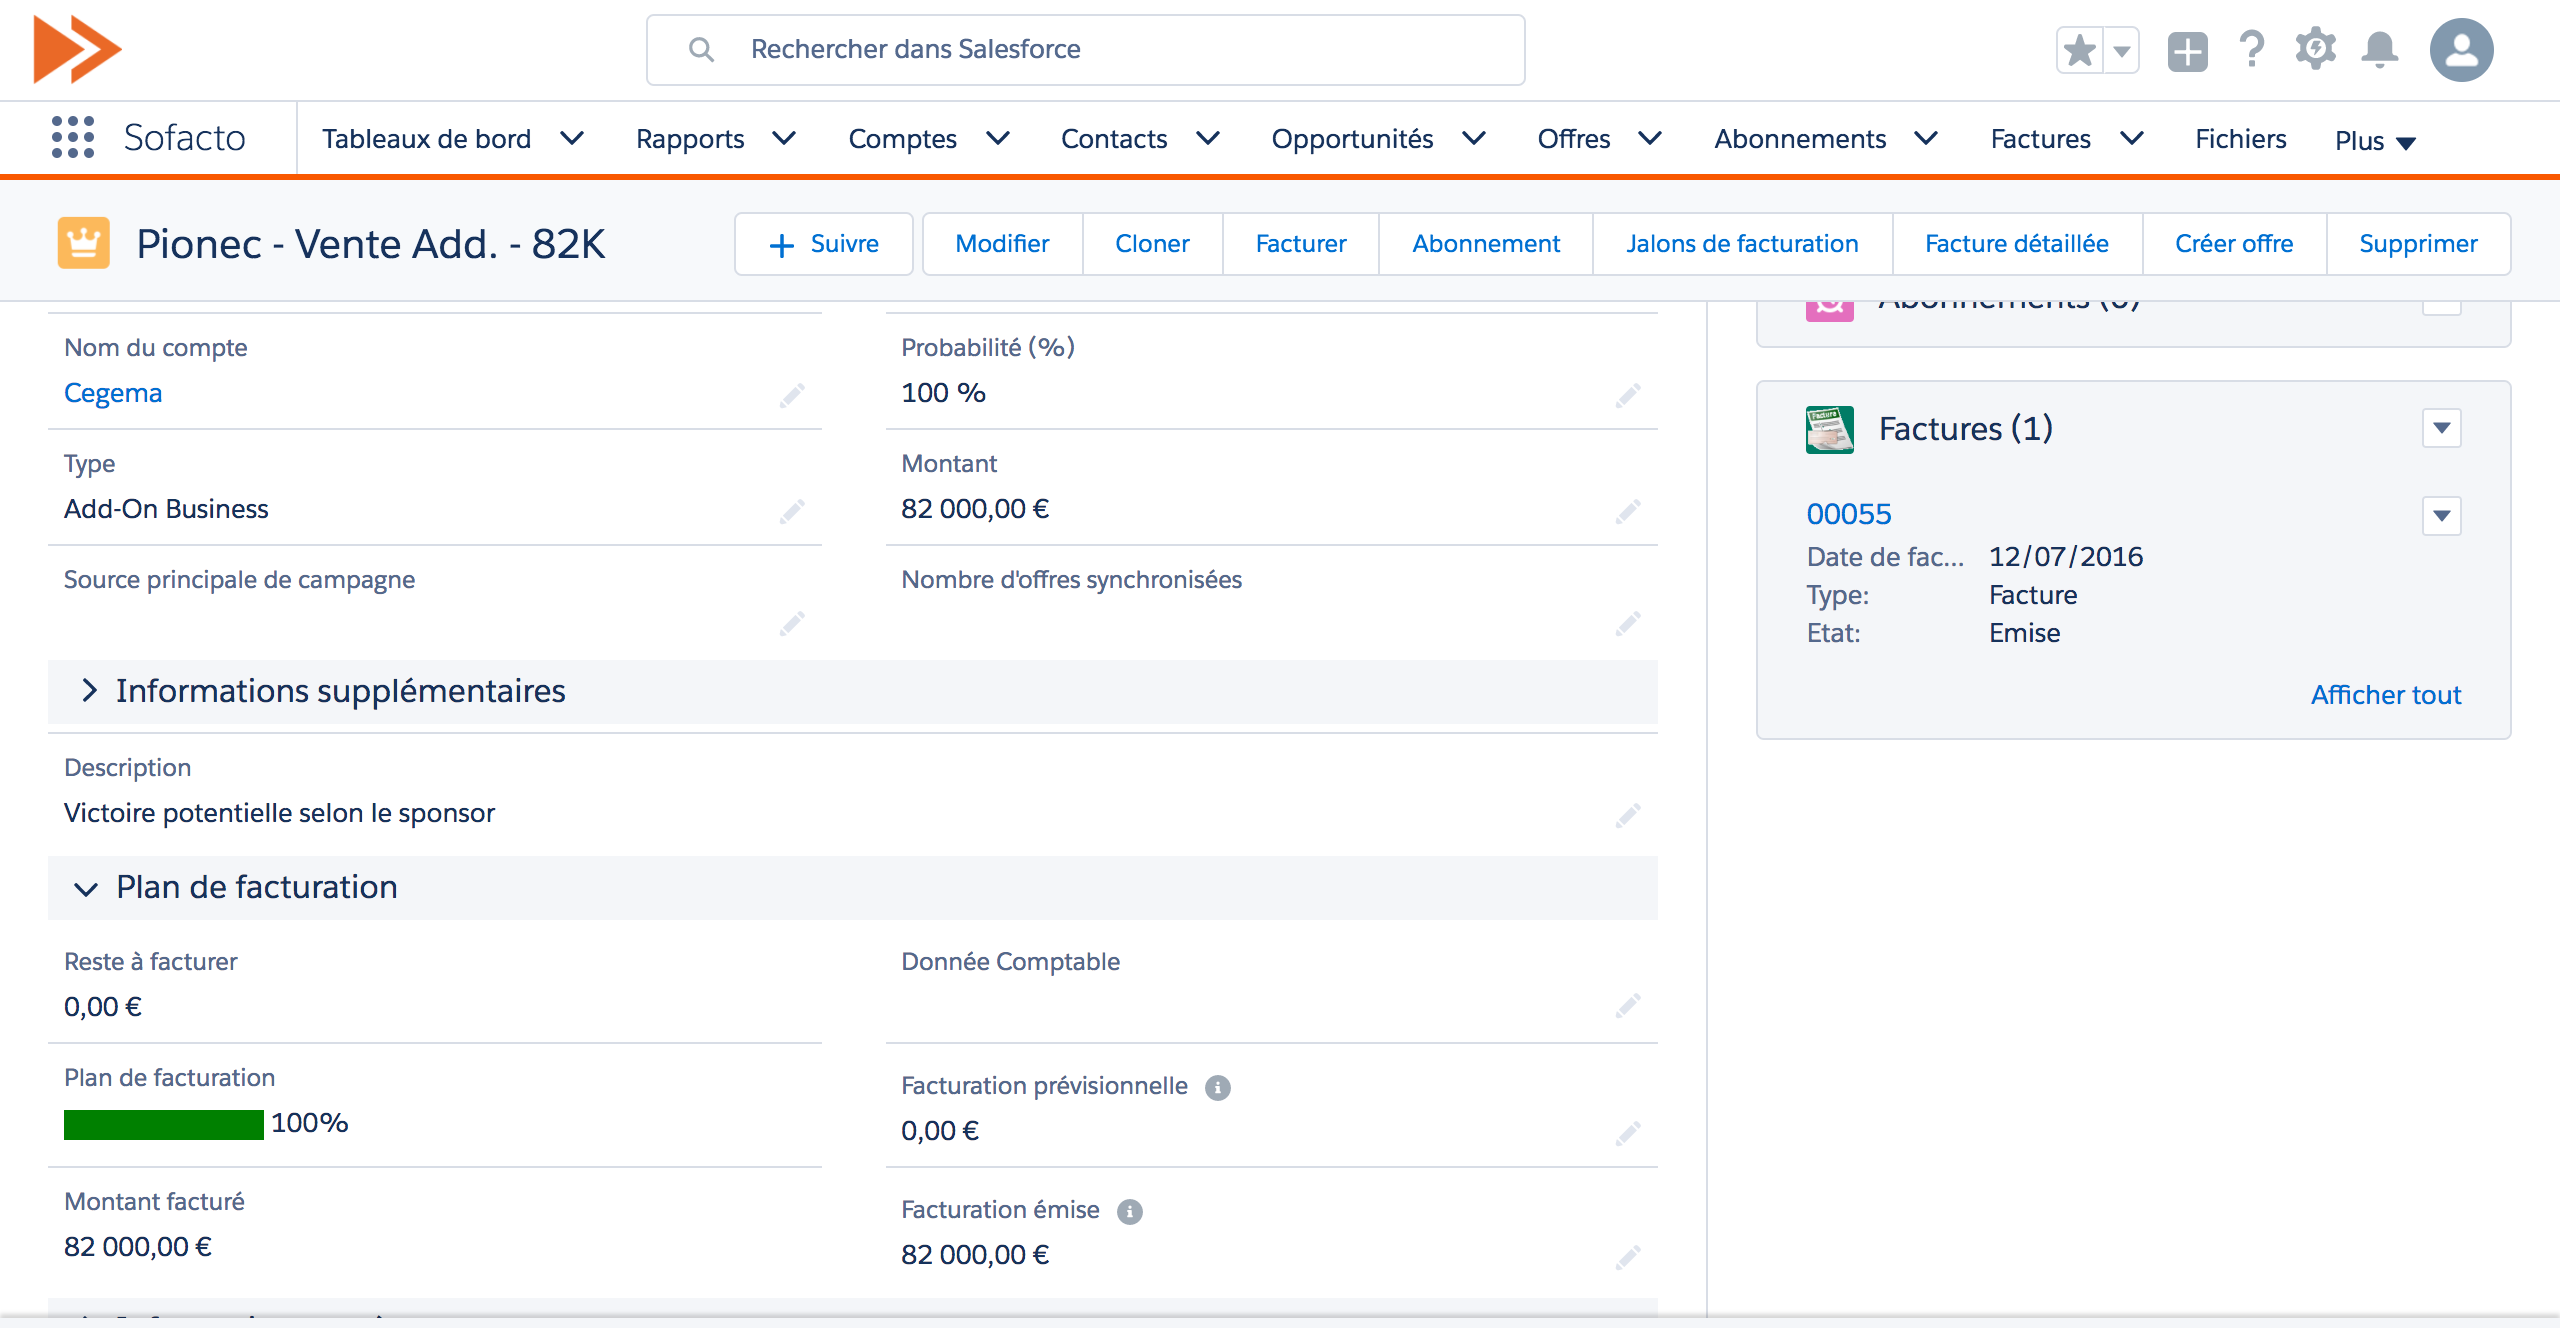Edit the Type field pencil icon
This screenshot has width=2560, height=1328.
[x=792, y=512]
